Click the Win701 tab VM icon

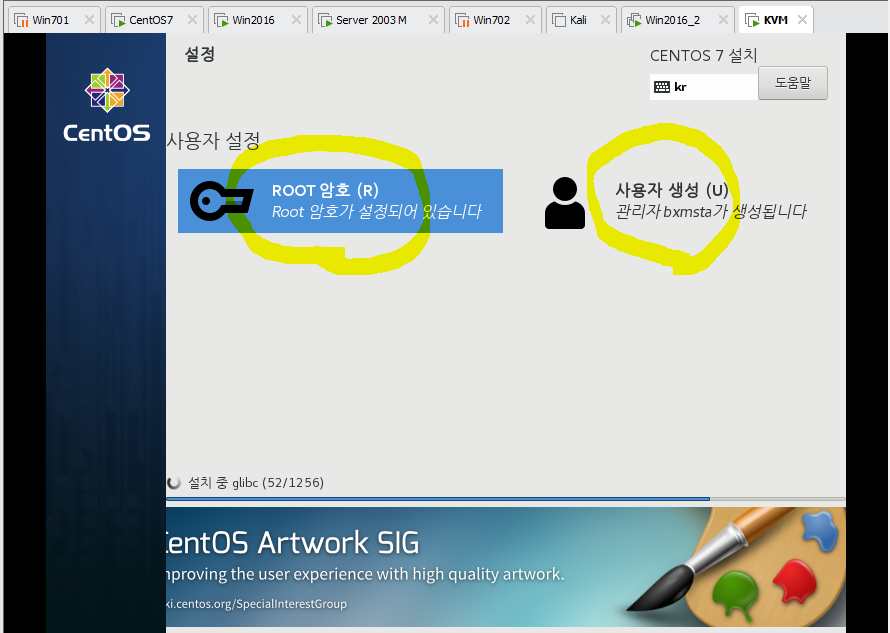pyautogui.click(x=21, y=20)
